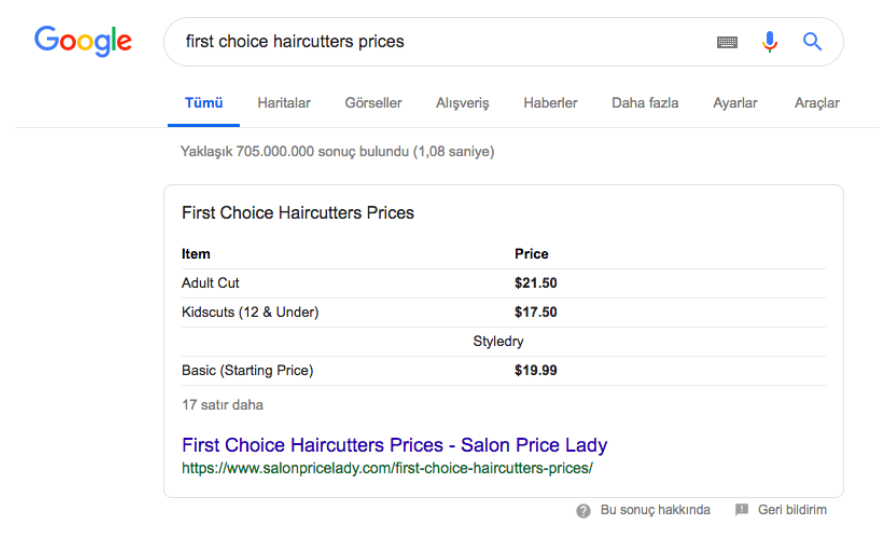Go to the Alışveriş tab

pyautogui.click(x=462, y=103)
